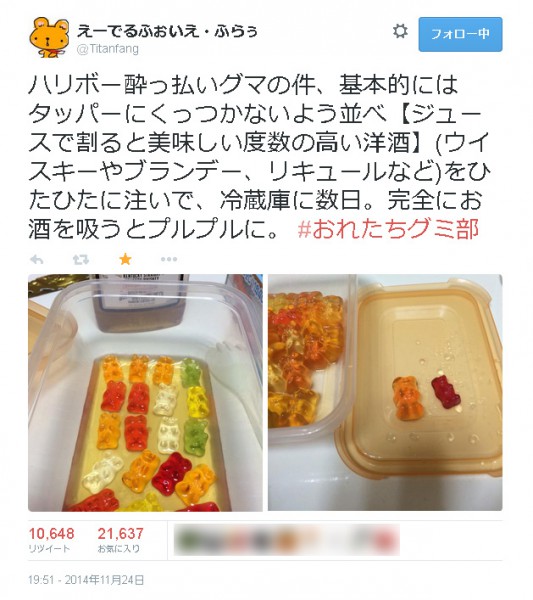View the 21,637 favorites count
The width and height of the screenshot is (533, 600).
tap(121, 533)
